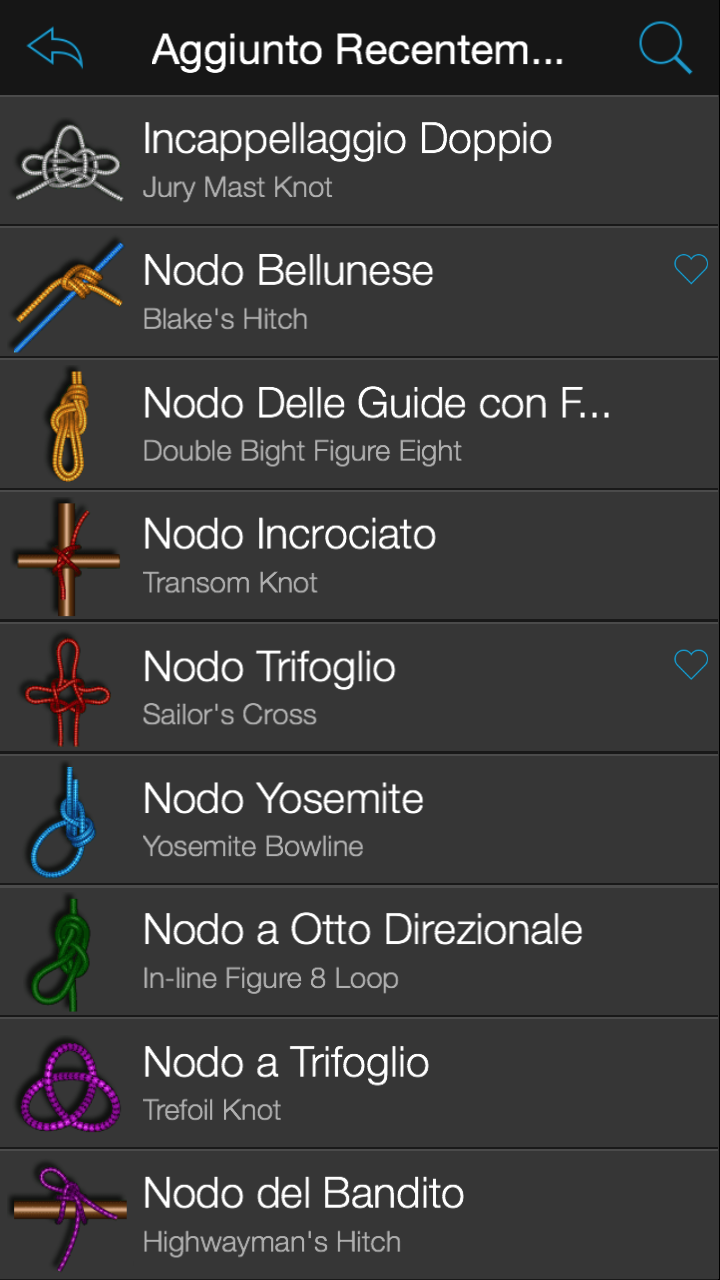Viewport: 720px width, 1280px height.
Task: Open search with the magnifier icon
Action: click(x=665, y=47)
